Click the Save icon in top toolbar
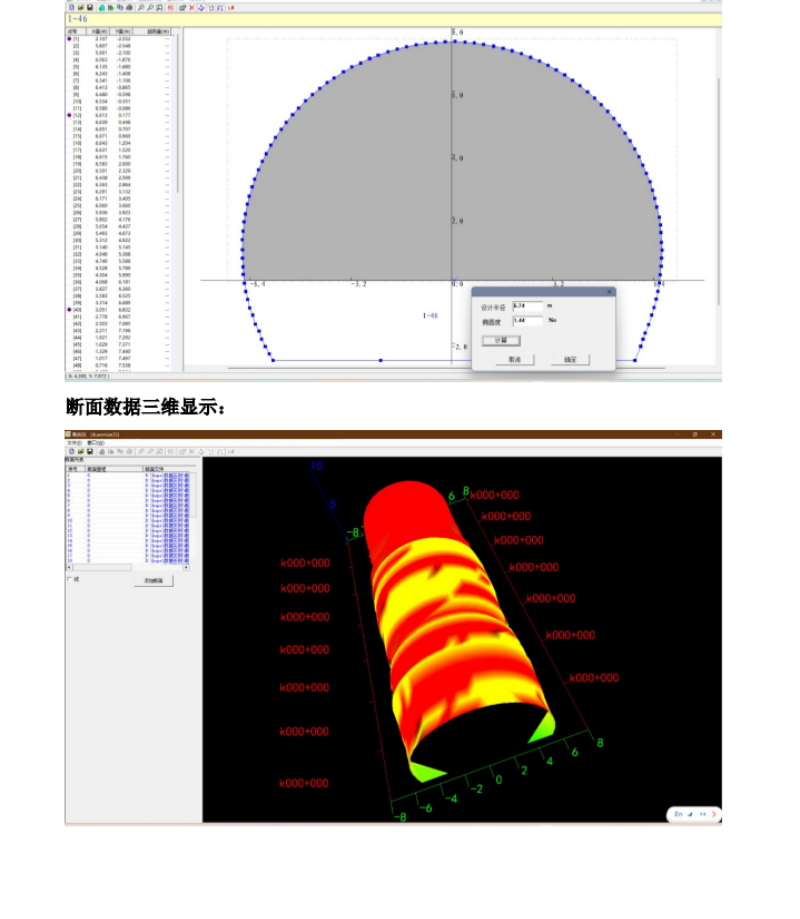Screen dimensions: 800x919 pyautogui.click(x=88, y=7)
